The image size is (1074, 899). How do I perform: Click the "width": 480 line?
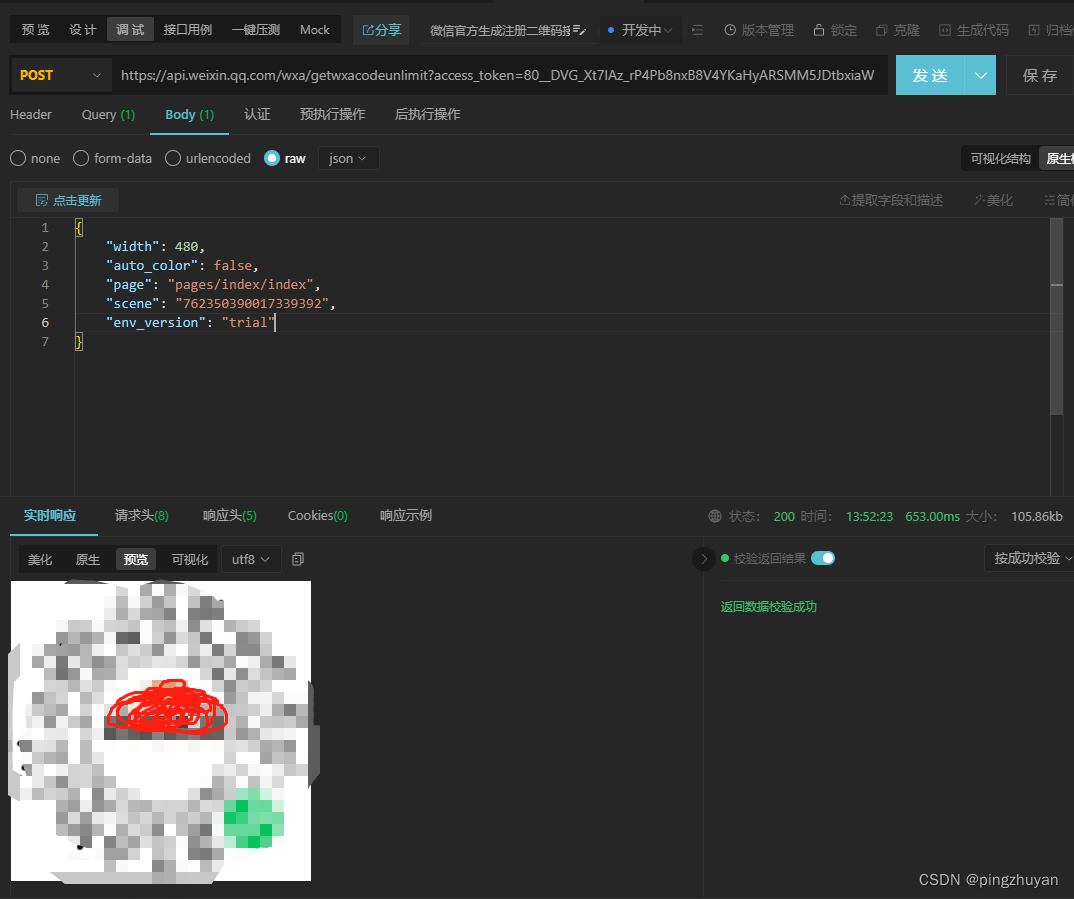(x=155, y=246)
